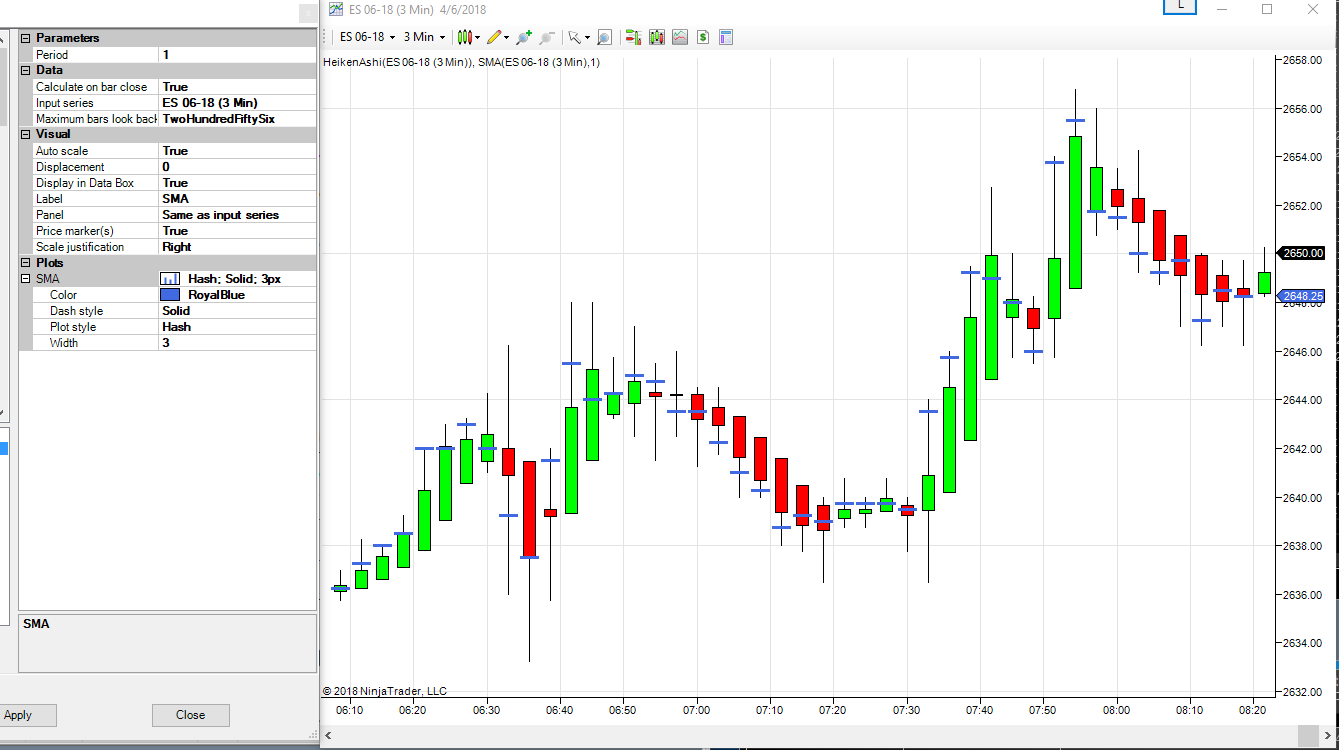Open the Maximum bars look back value
Screen dimensions: 1339x750
(237, 119)
